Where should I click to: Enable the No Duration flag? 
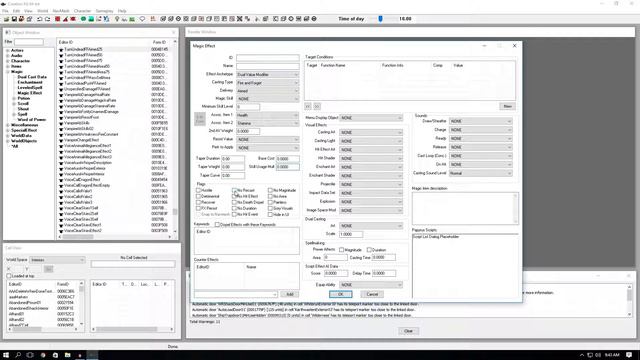coord(235,208)
